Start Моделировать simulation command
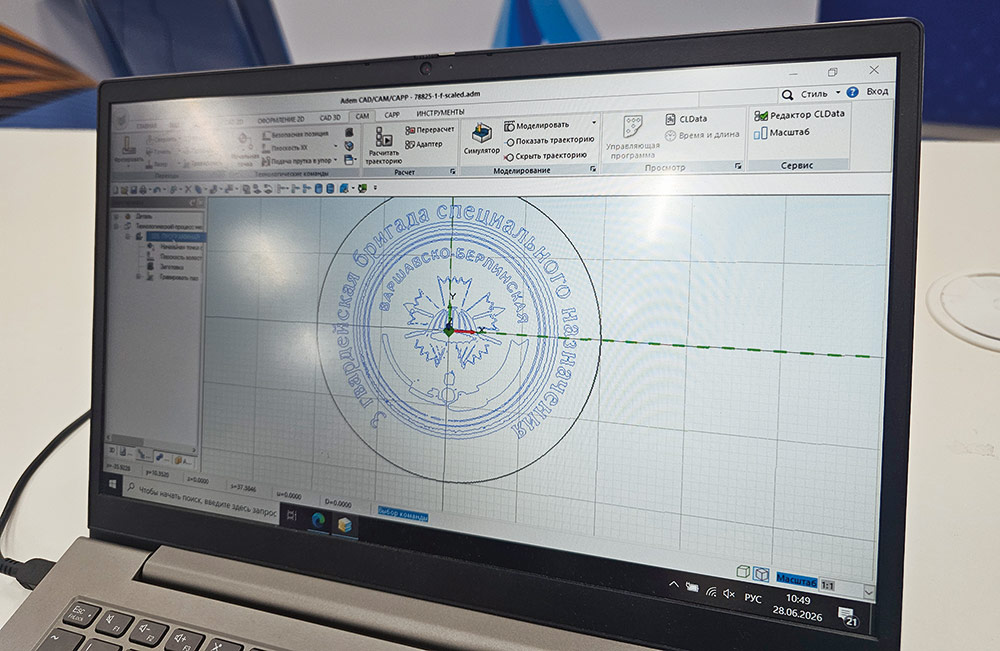Image resolution: width=1000 pixels, height=651 pixels. [536, 126]
